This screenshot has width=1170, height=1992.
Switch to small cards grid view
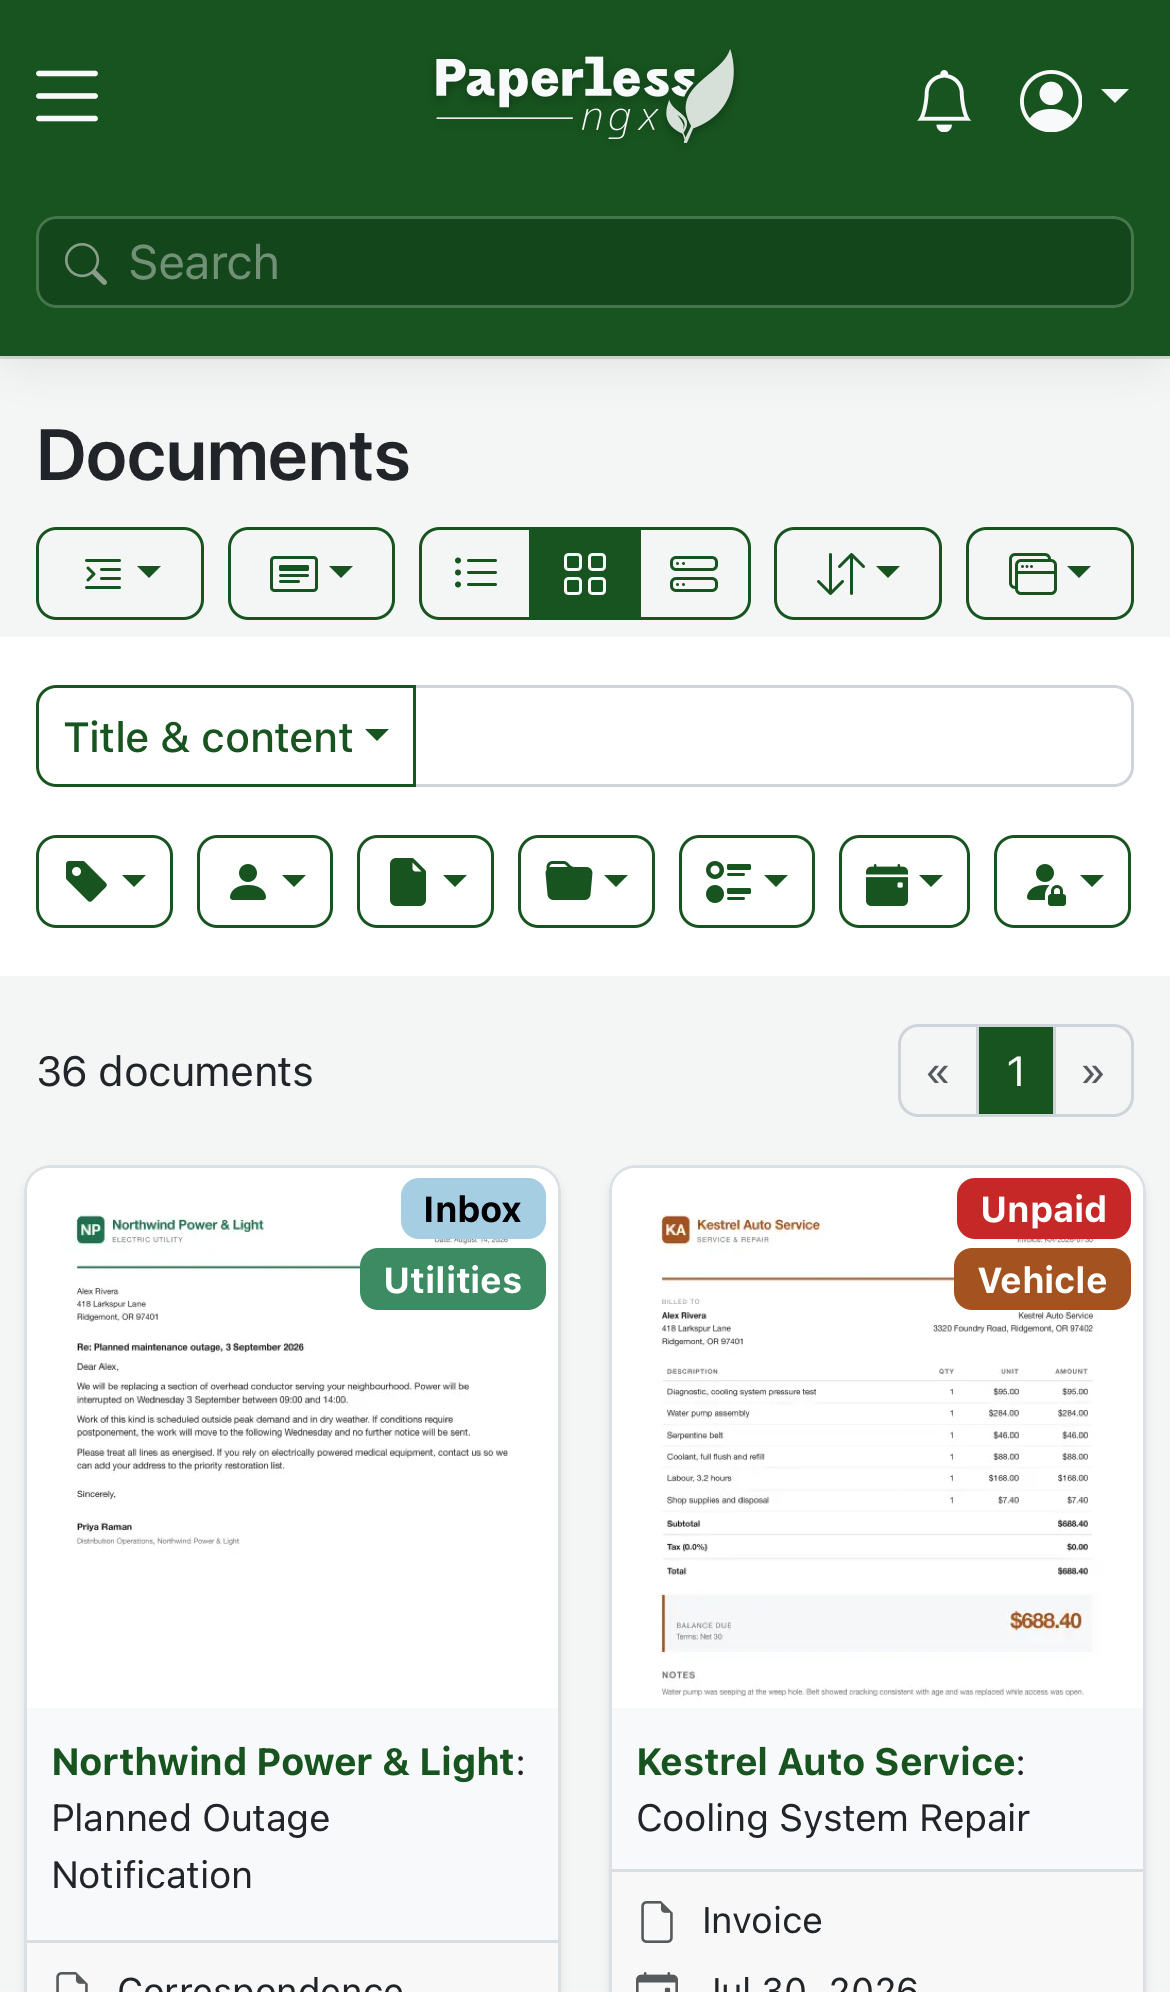coord(585,573)
